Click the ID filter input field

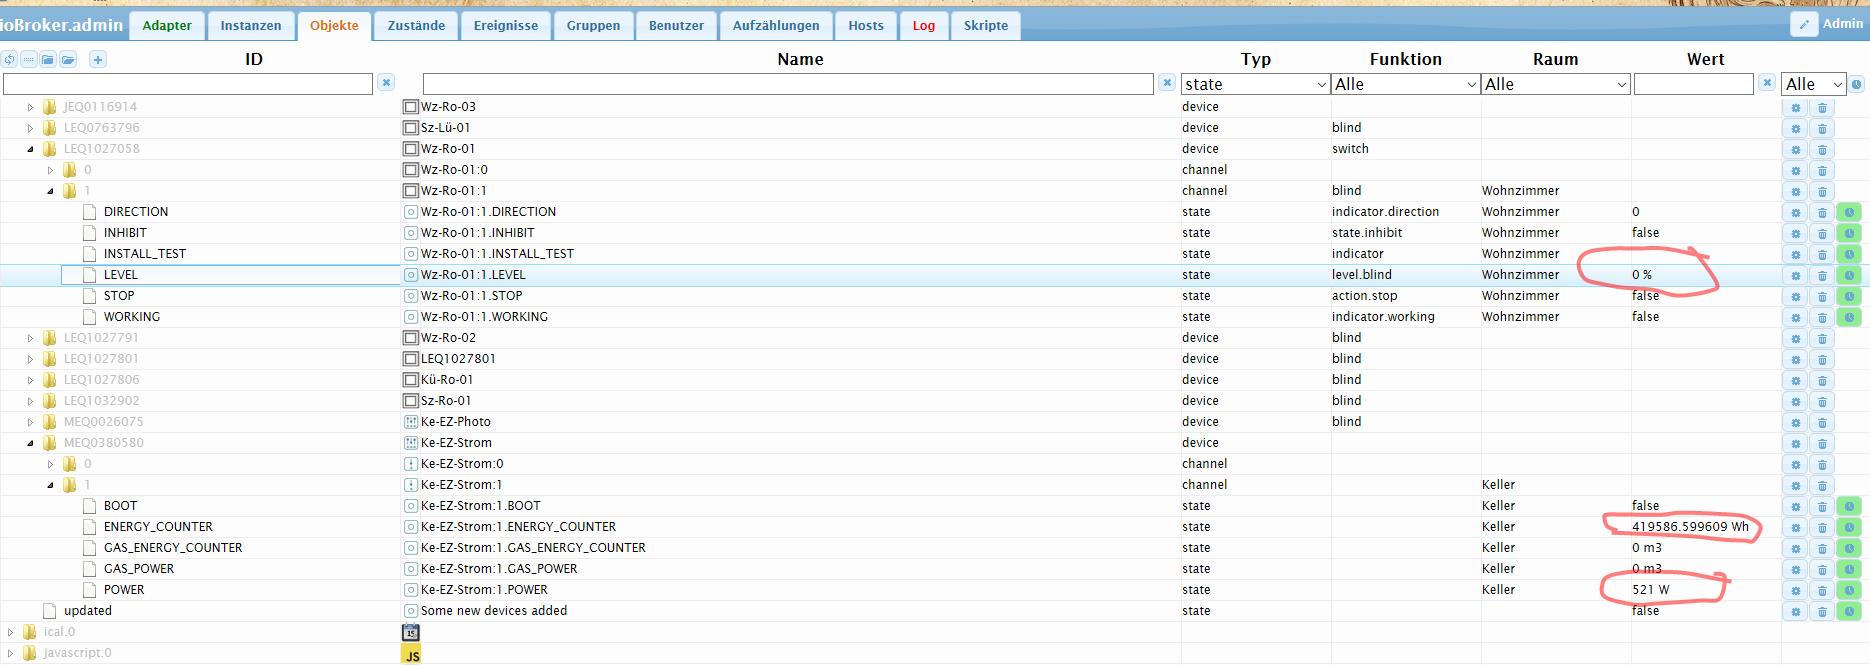pos(188,85)
